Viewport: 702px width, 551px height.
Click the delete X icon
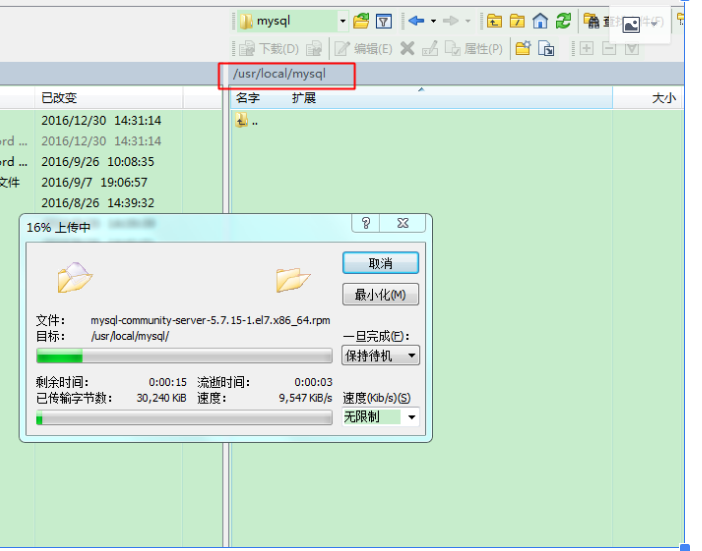click(407, 48)
